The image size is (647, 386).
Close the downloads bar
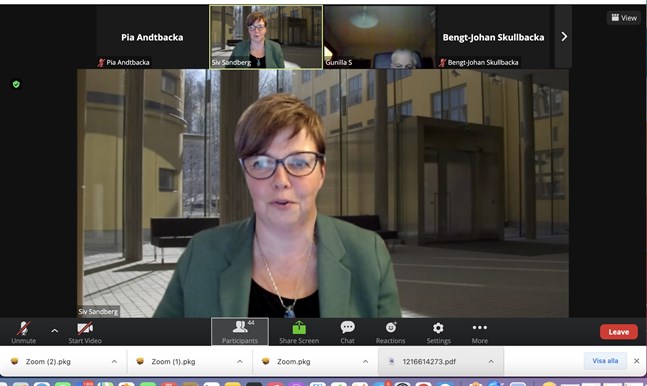(x=637, y=361)
